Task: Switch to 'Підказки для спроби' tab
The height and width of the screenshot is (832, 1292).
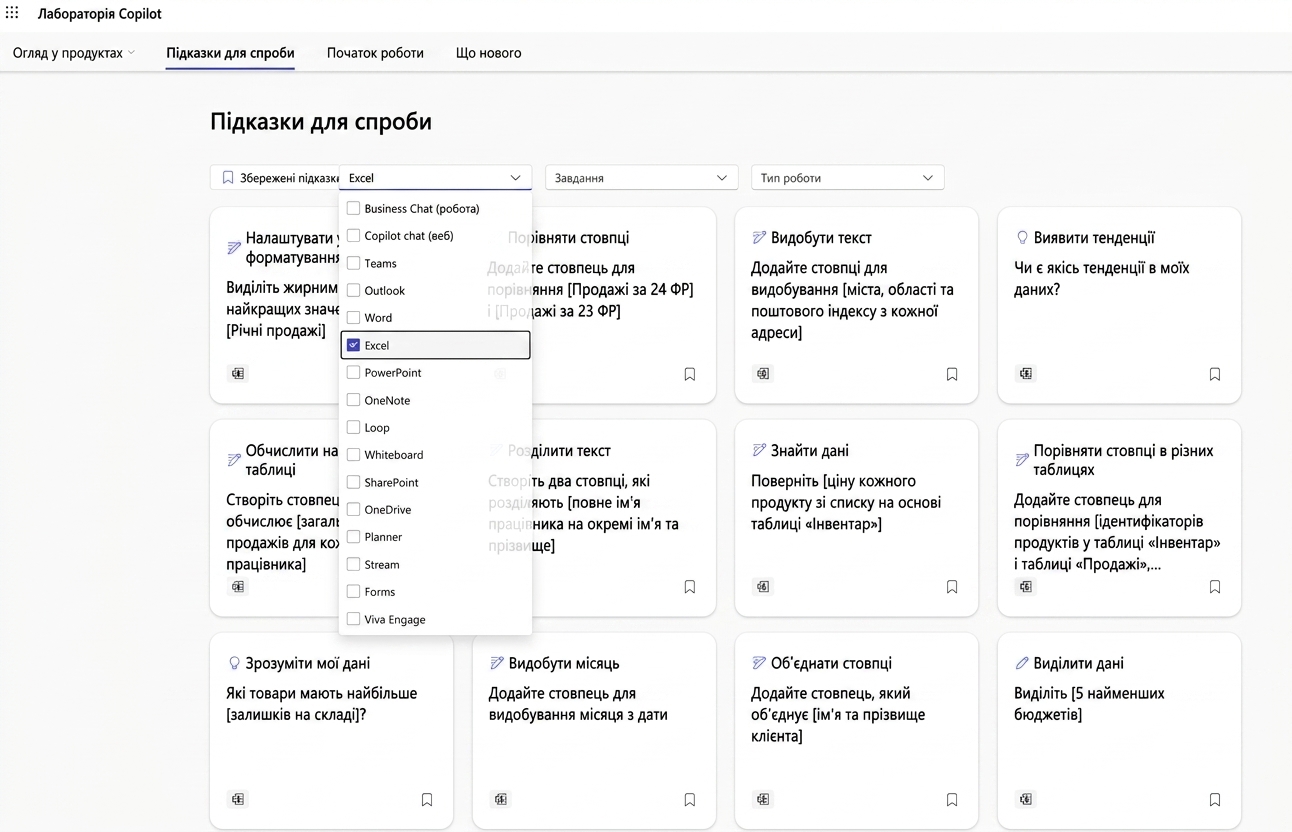Action: coord(230,53)
